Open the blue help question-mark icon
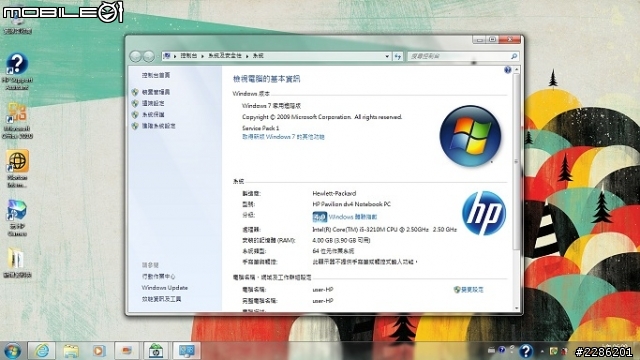Viewport: 640px width, 360px height. coord(507,70)
